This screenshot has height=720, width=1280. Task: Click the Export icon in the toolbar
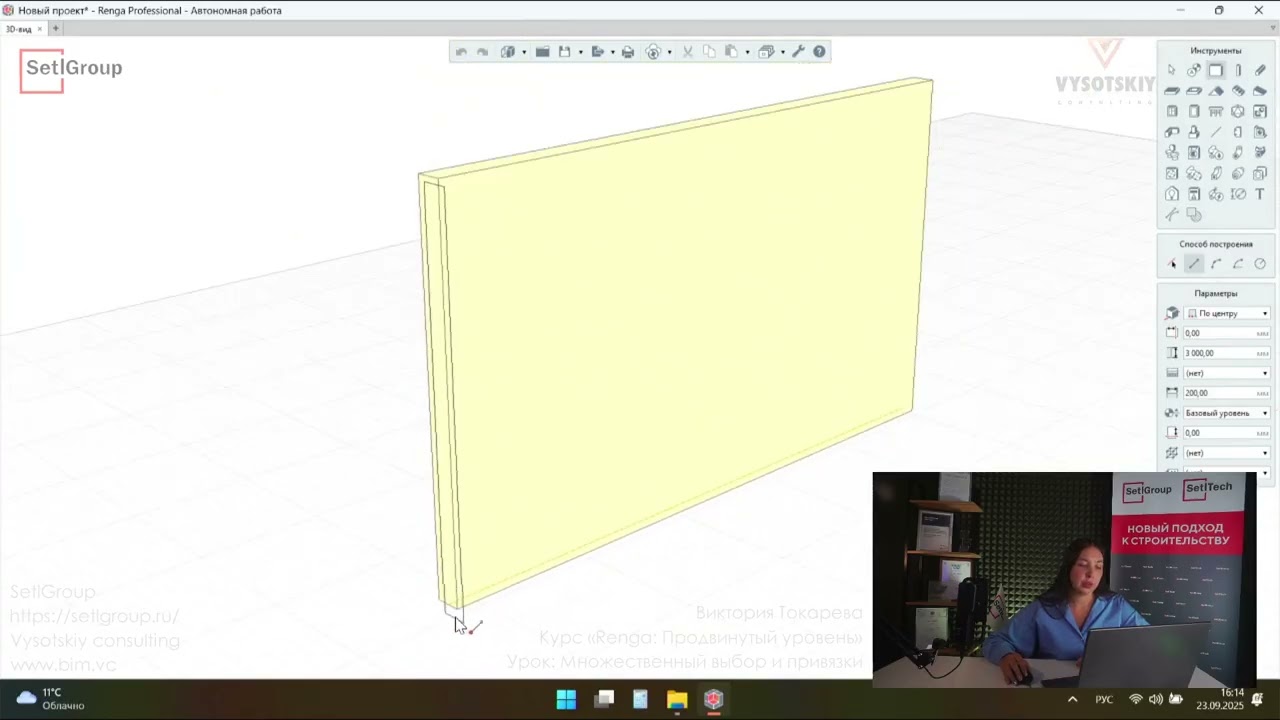[x=597, y=52]
